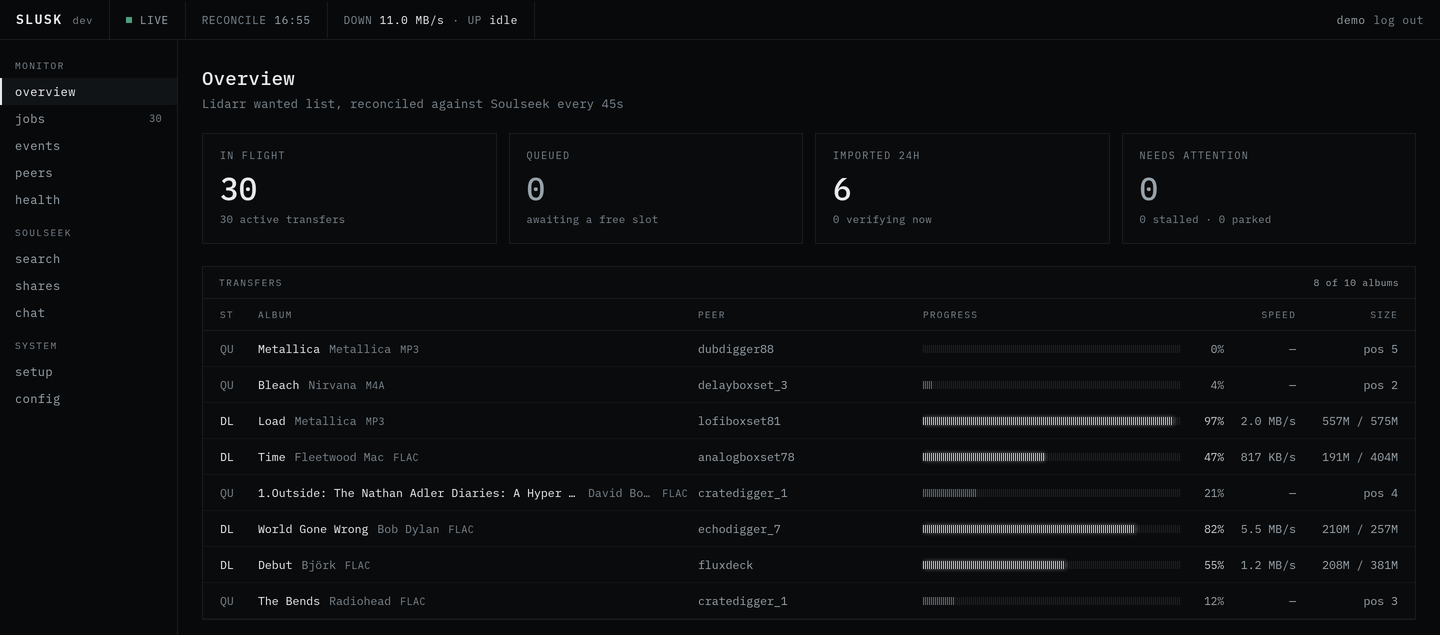Select The Bends album title
1440x635 pixels.
[x=289, y=601]
